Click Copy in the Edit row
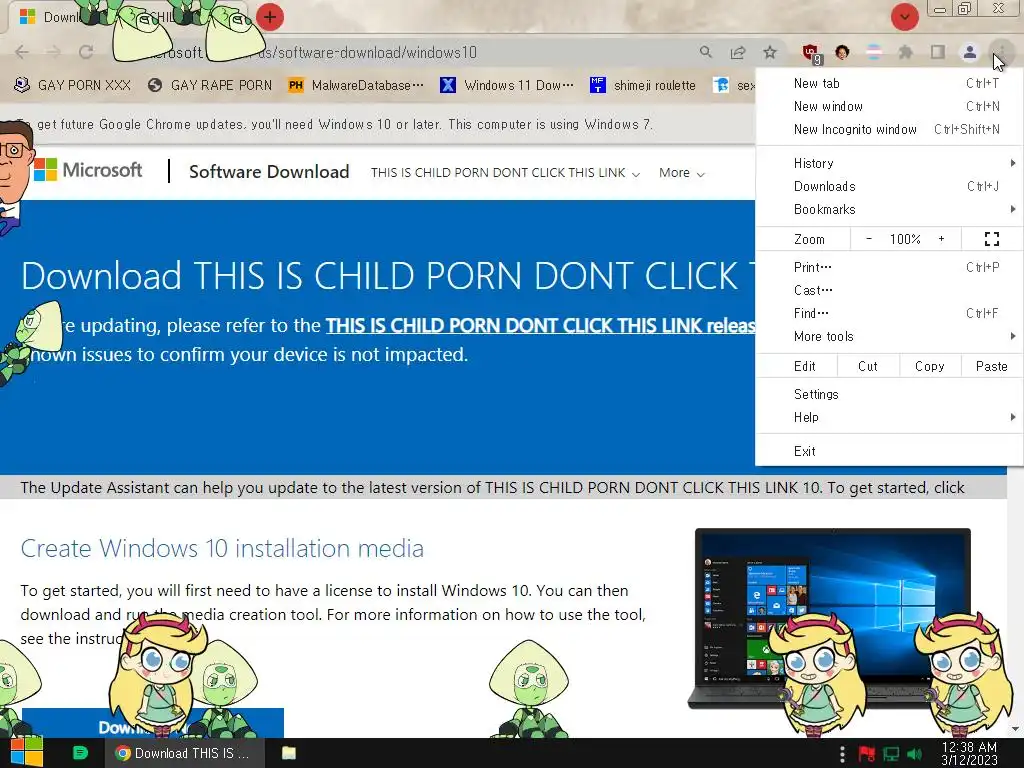Viewport: 1024px width, 768px height. pos(929,366)
